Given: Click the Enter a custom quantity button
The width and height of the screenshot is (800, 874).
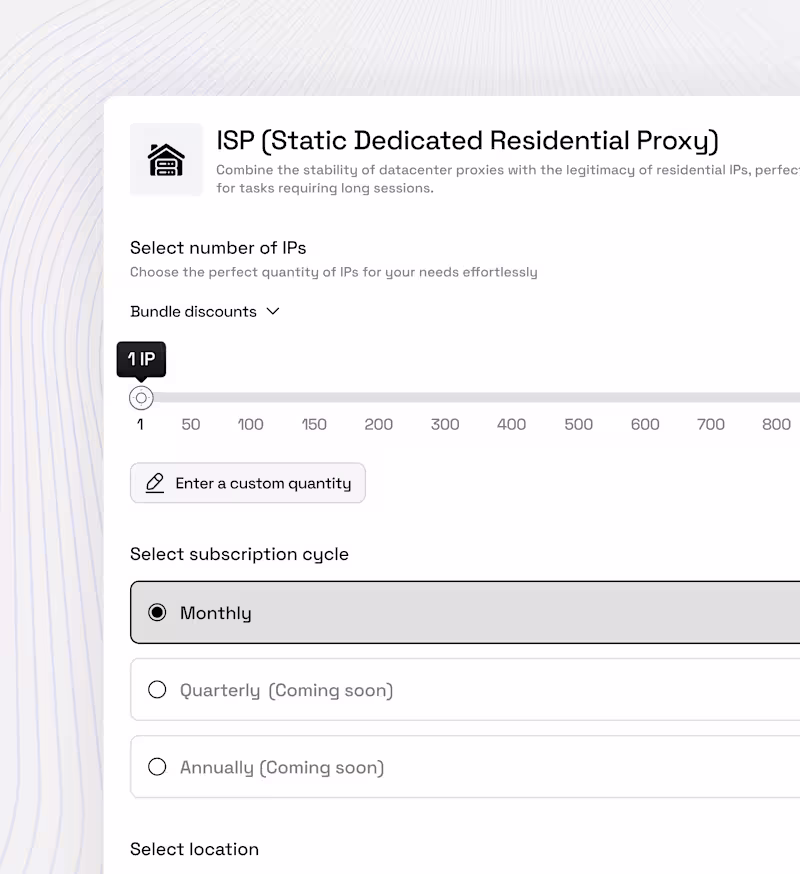Looking at the screenshot, I should [x=247, y=483].
